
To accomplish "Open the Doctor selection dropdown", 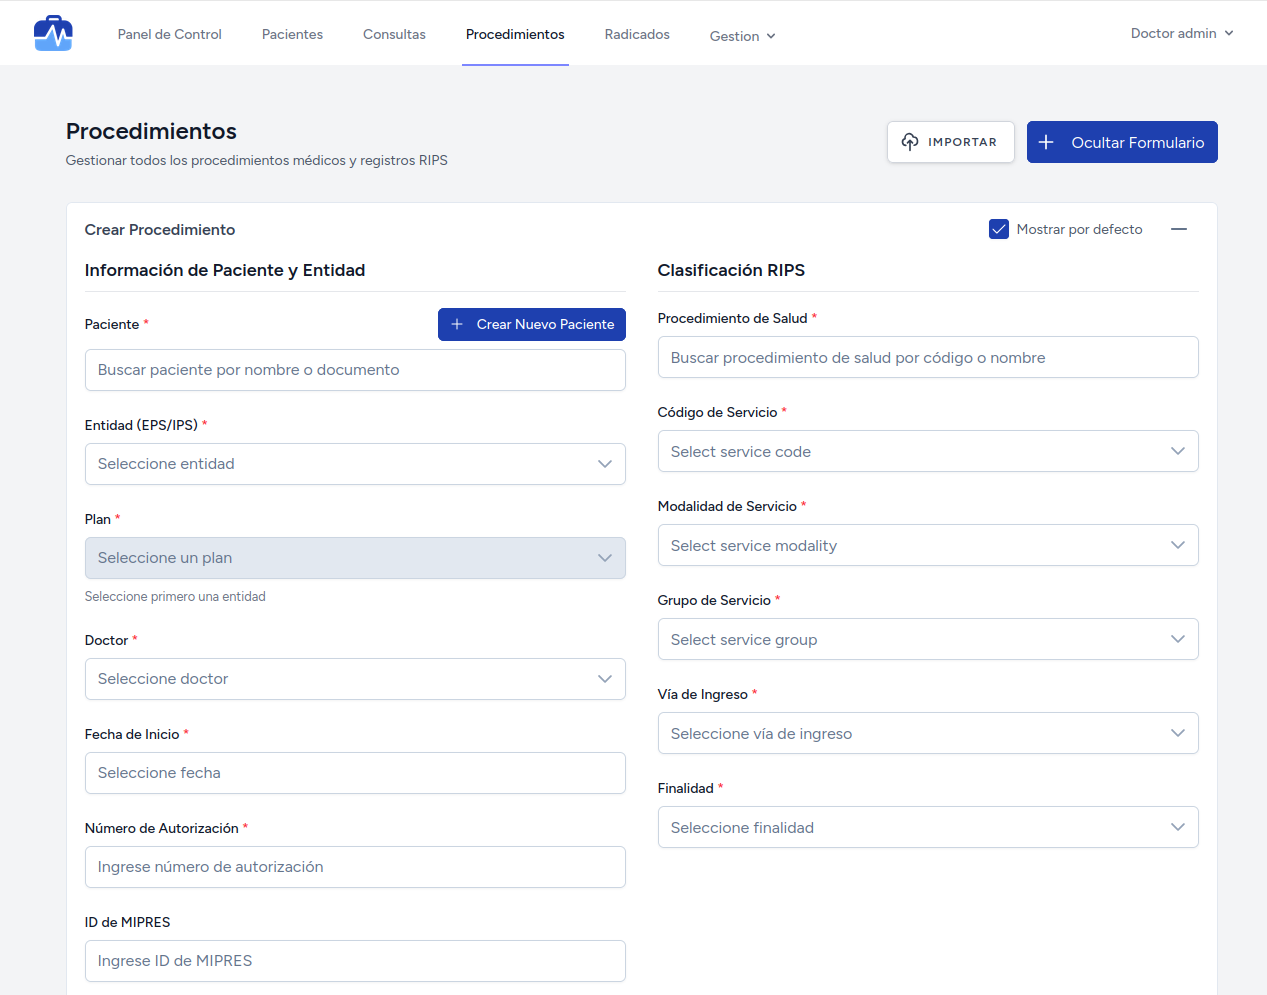I will [x=355, y=679].
